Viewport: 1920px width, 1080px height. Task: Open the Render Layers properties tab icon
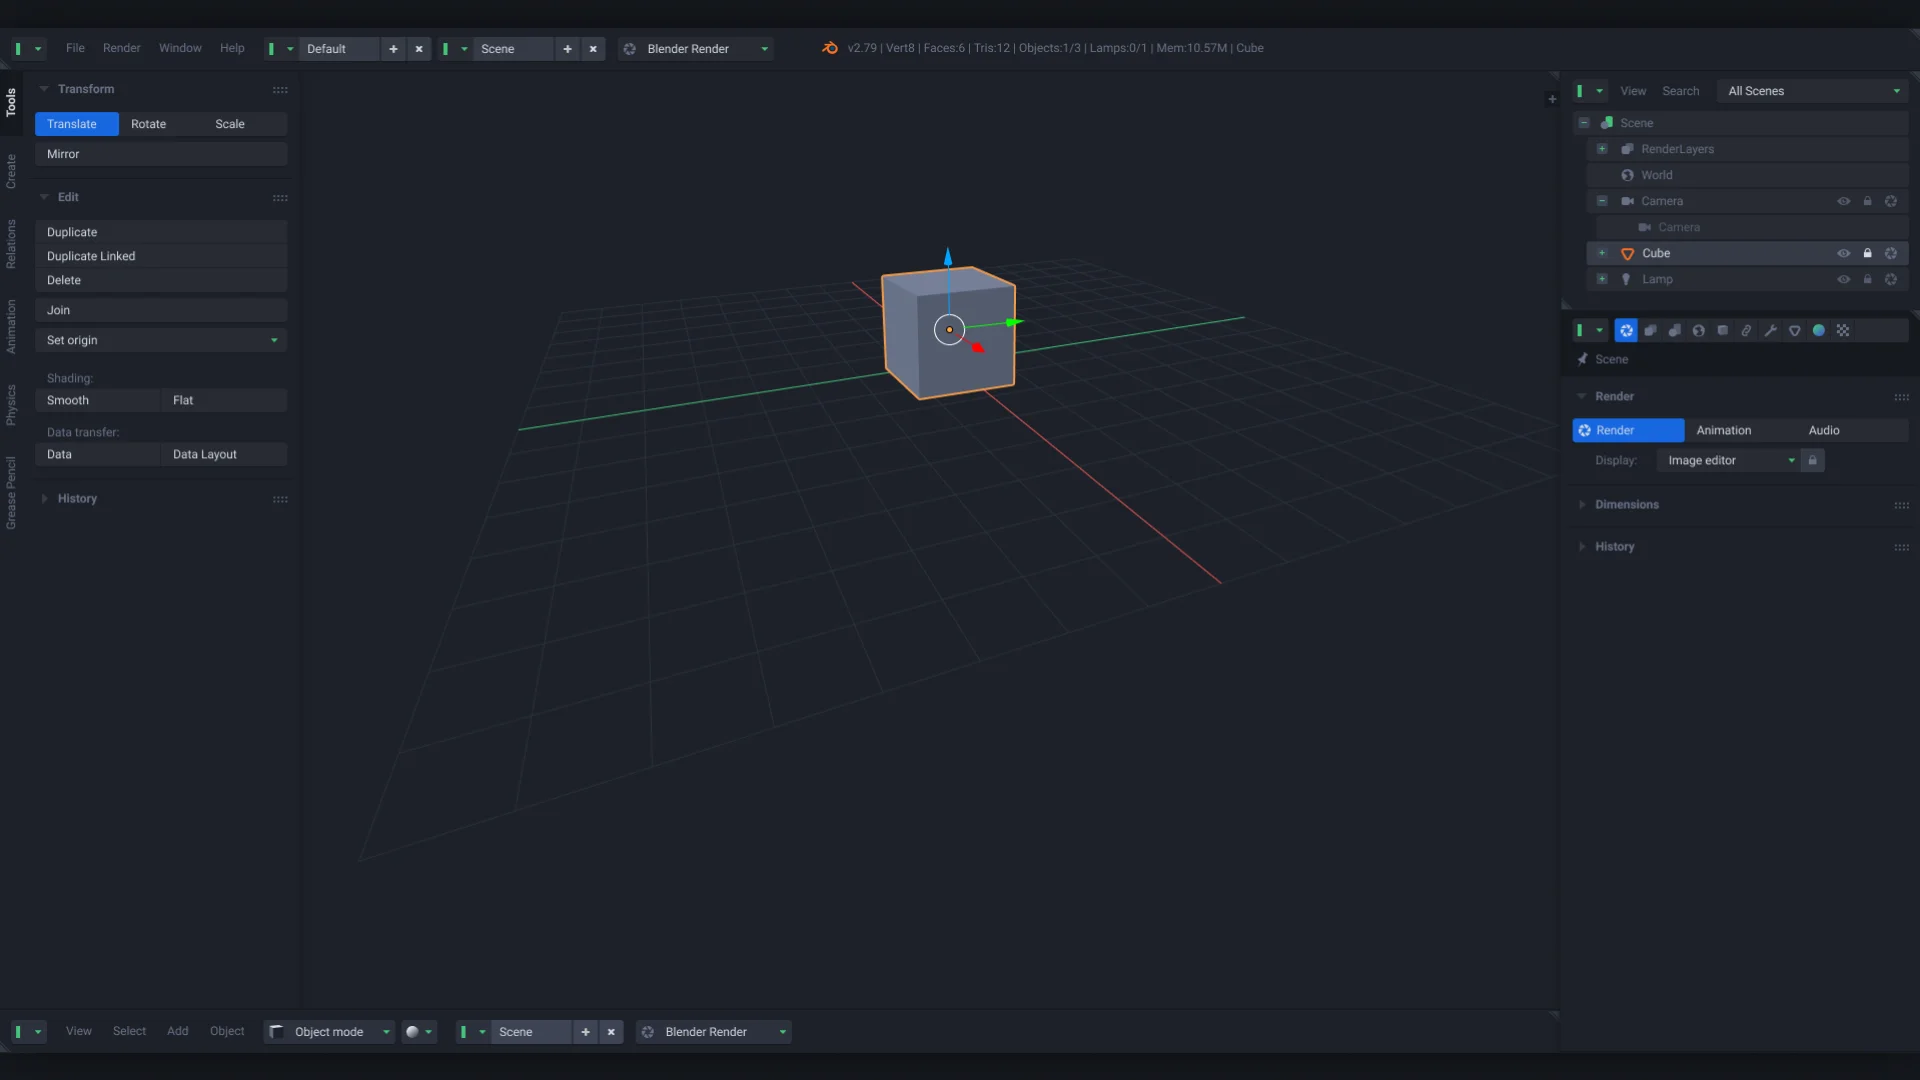(x=1651, y=331)
